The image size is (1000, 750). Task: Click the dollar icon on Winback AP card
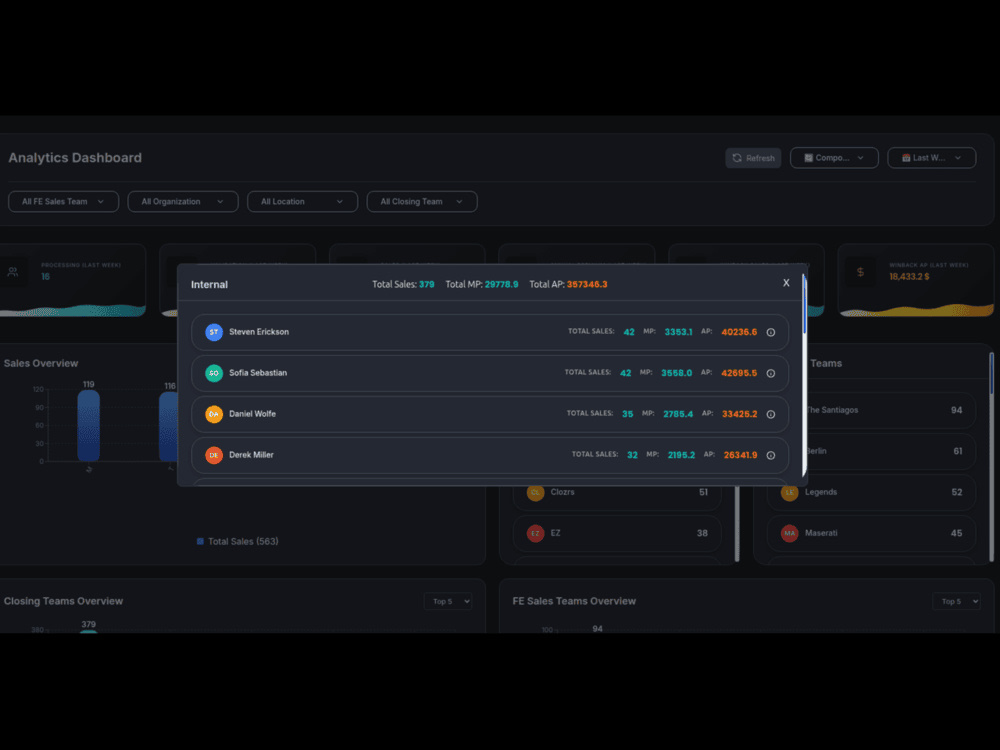pyautogui.click(x=860, y=272)
